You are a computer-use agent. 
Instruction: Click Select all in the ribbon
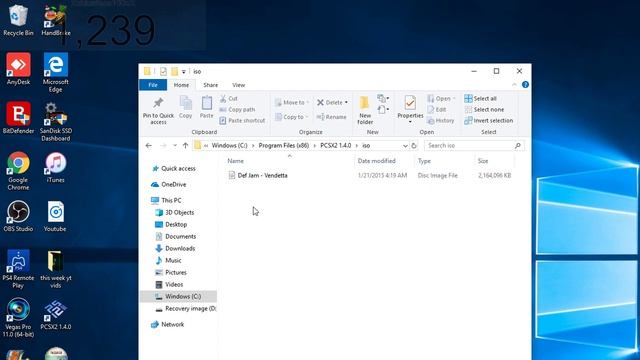(480, 98)
